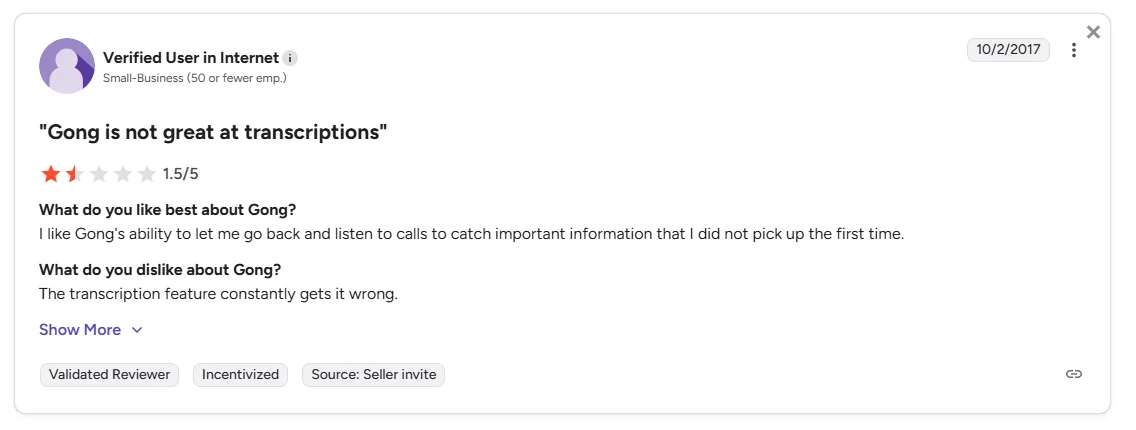Click the third grey rating star
The image size is (1136, 430).
pyautogui.click(x=98, y=174)
